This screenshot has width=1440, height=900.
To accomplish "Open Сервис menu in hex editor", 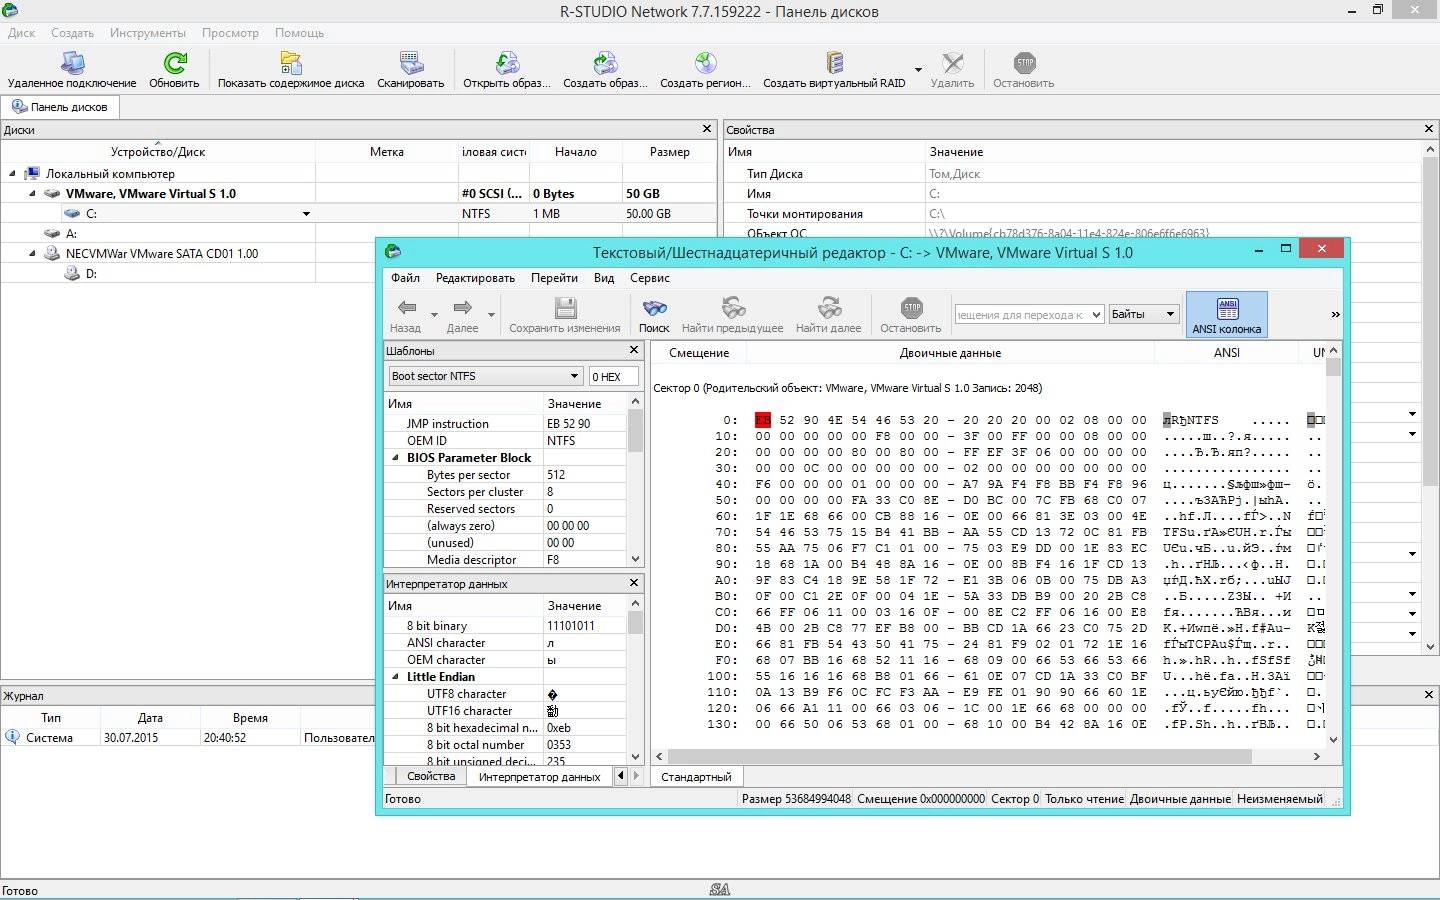I will [x=650, y=278].
